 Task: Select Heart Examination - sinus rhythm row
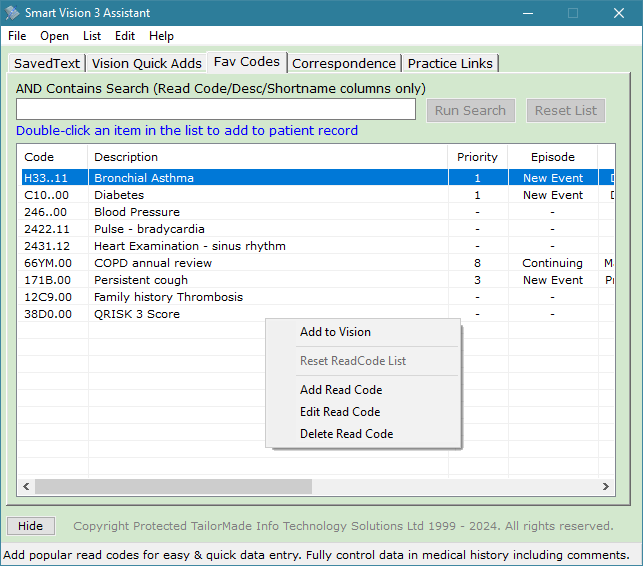tap(316, 246)
